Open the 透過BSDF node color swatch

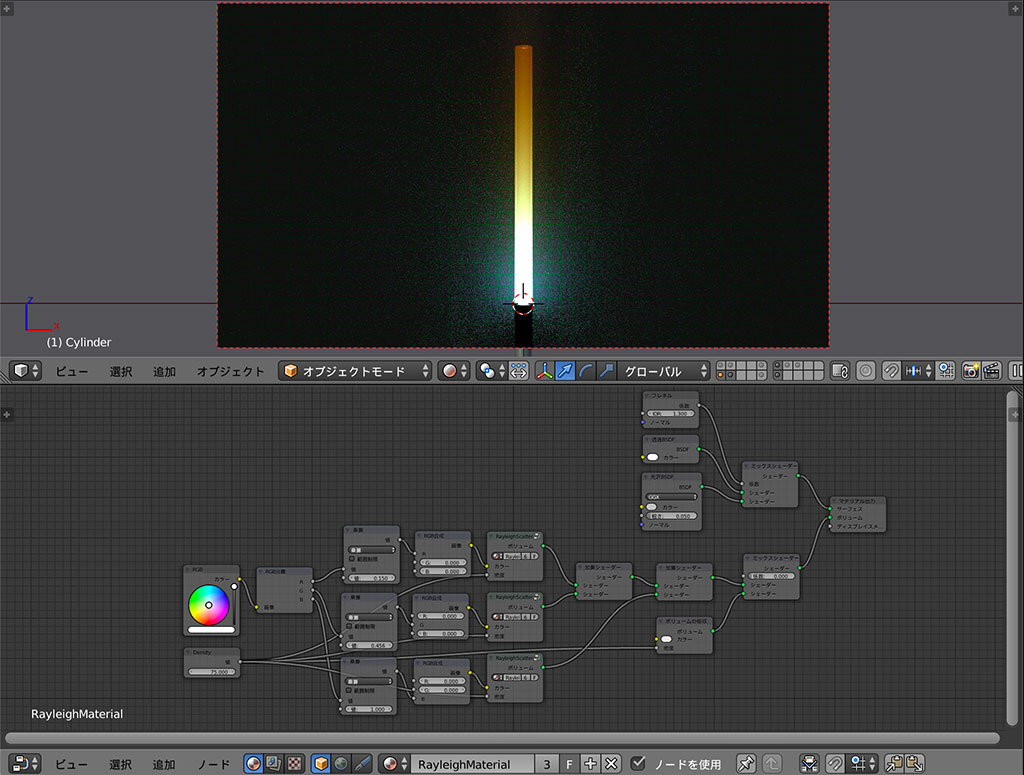pyautogui.click(x=652, y=457)
